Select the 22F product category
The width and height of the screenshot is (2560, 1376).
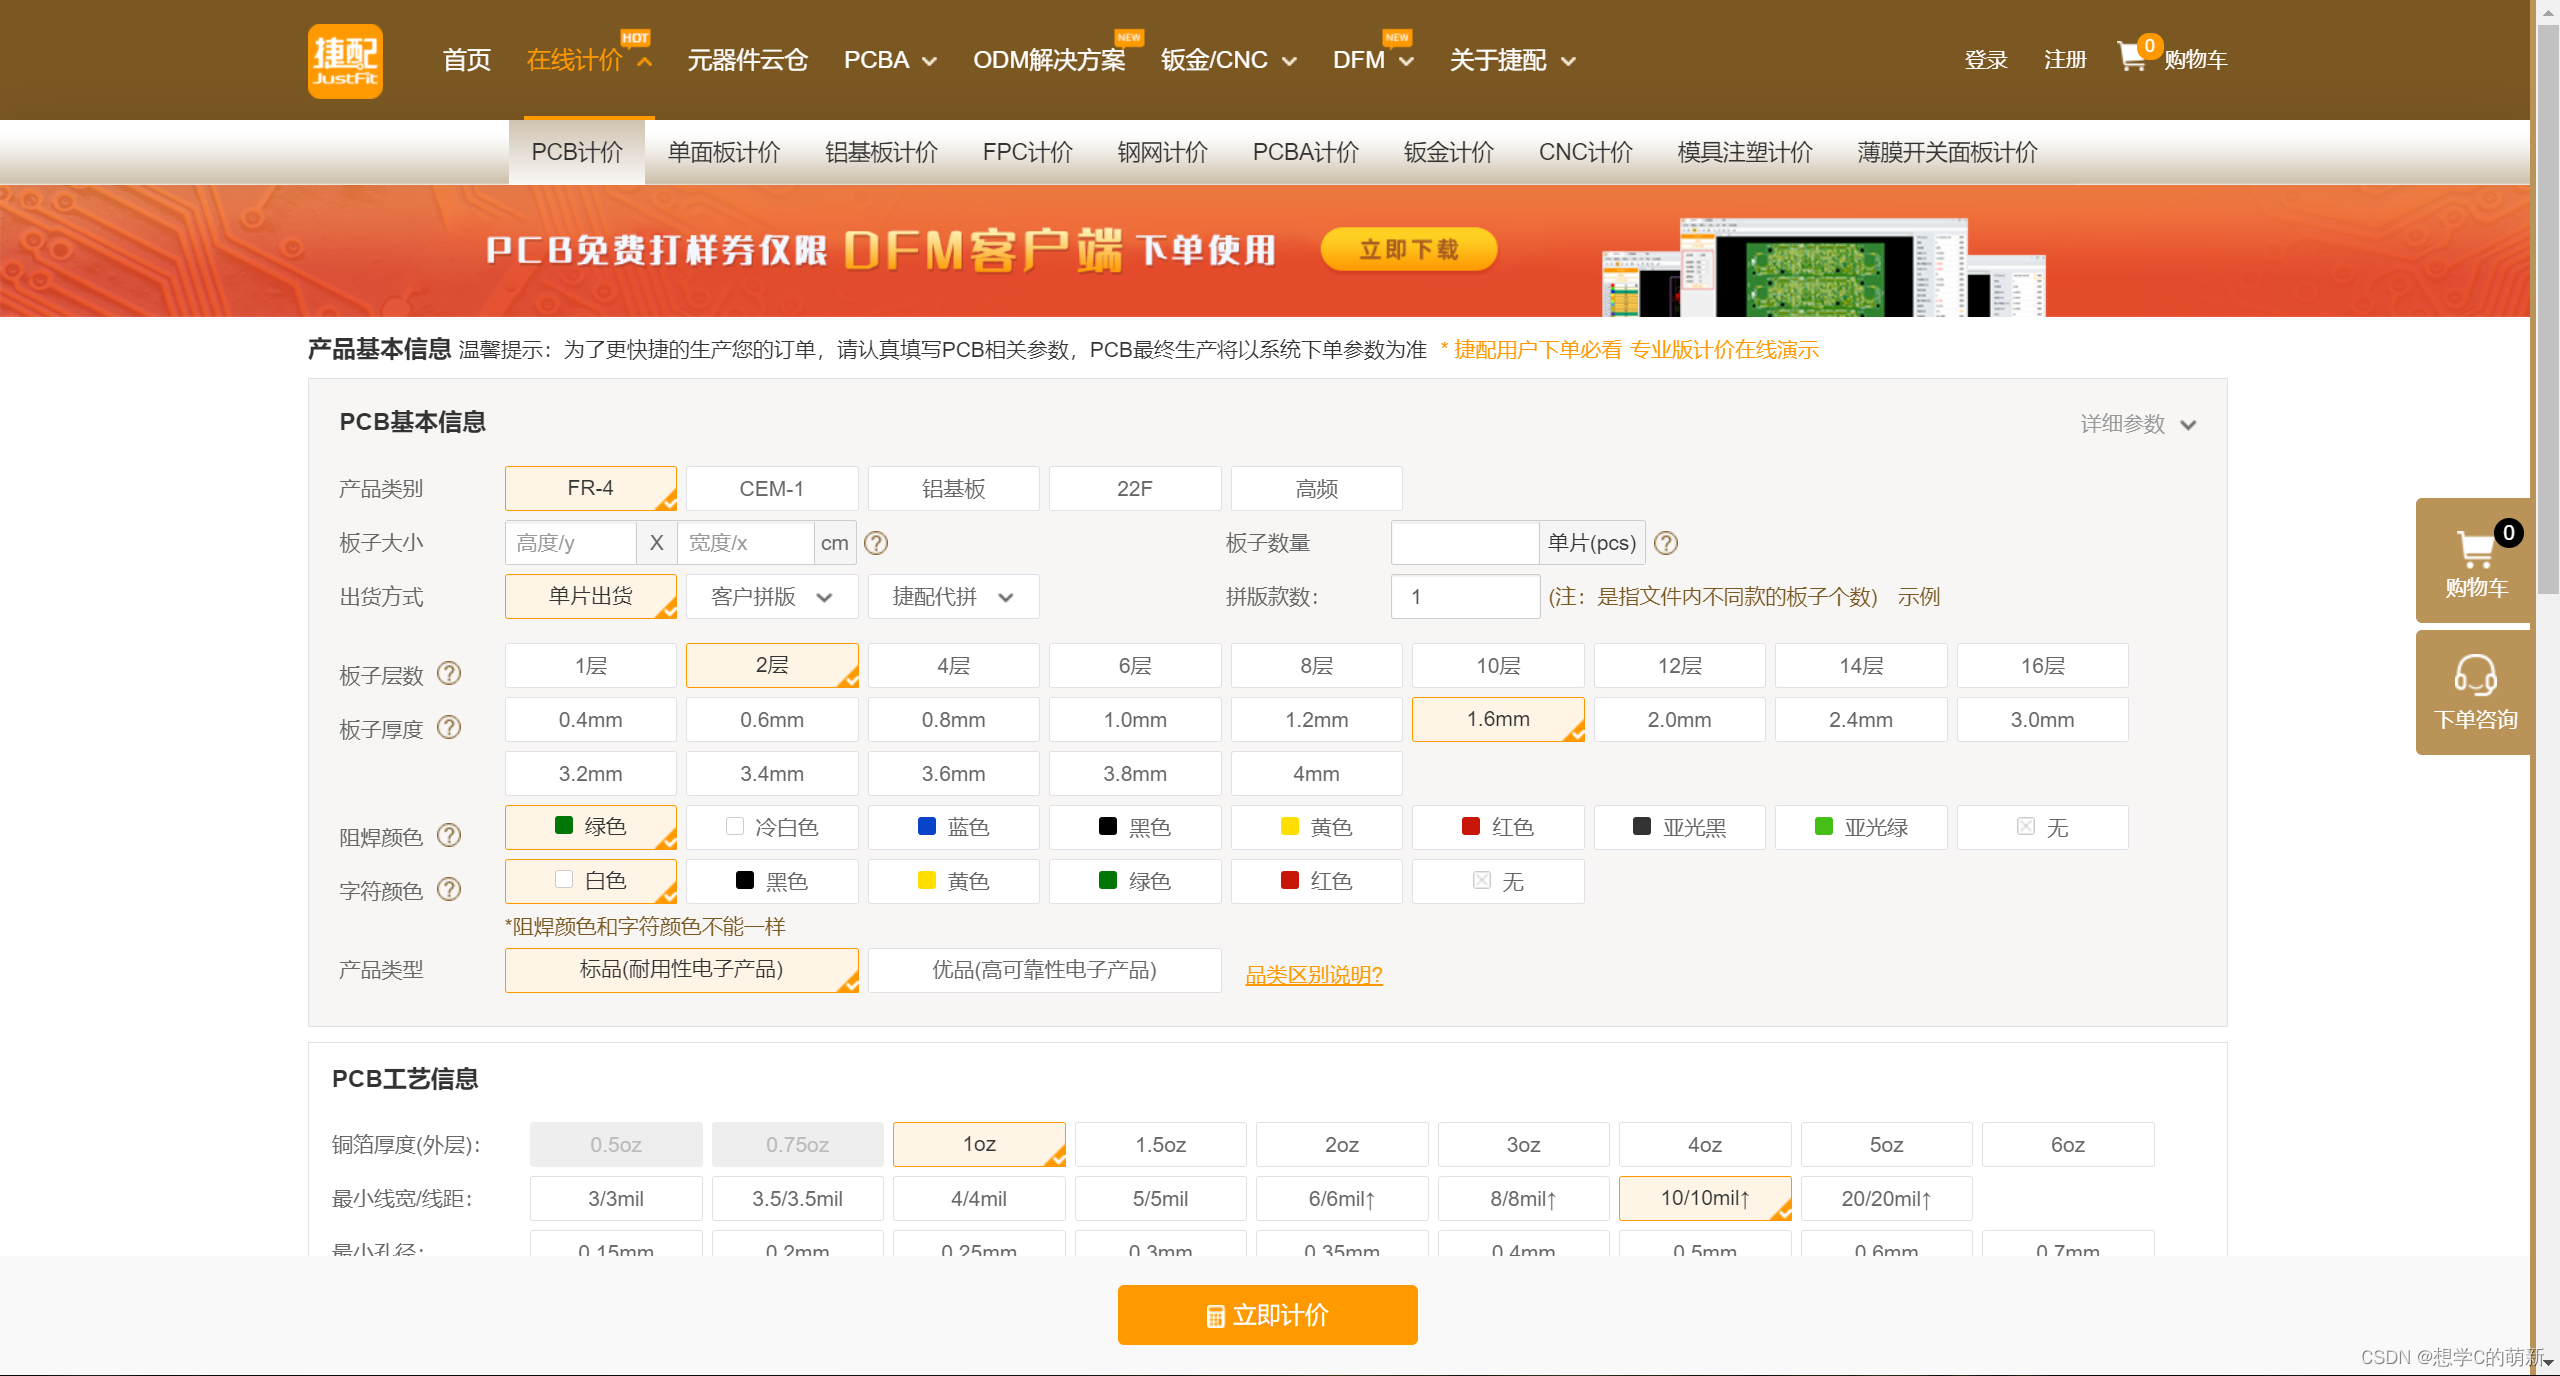[x=1134, y=488]
